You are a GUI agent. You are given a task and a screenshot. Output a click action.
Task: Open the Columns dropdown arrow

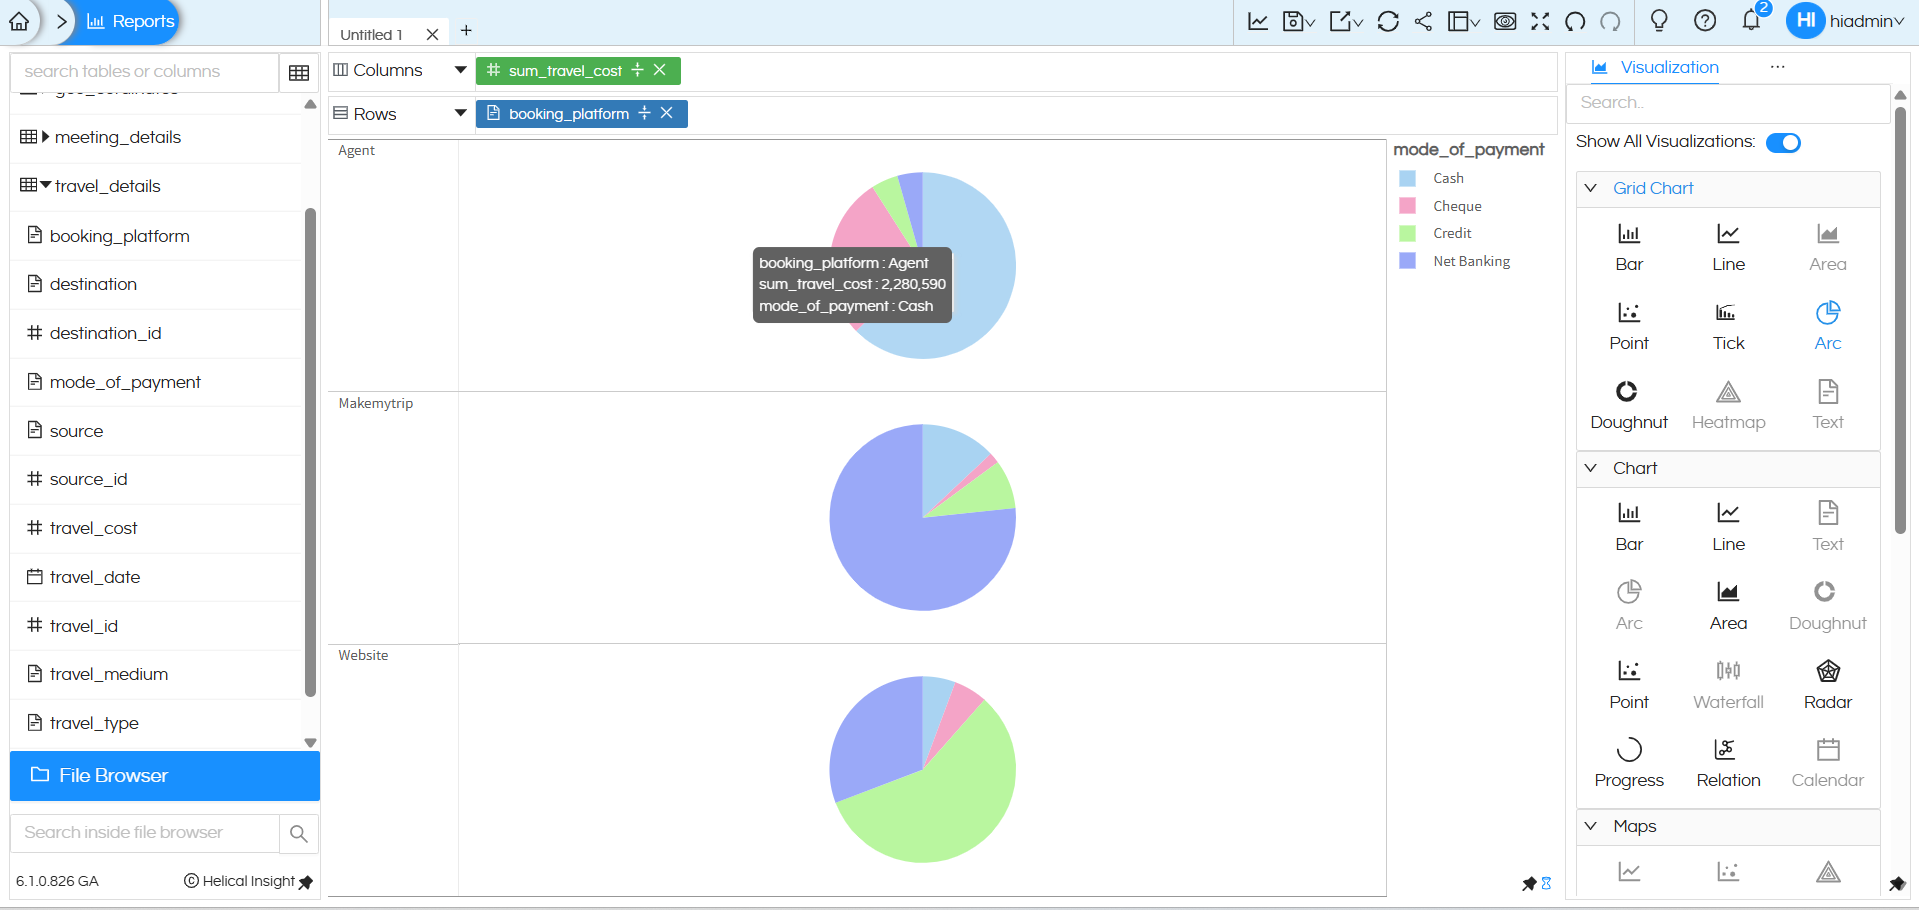pos(460,70)
